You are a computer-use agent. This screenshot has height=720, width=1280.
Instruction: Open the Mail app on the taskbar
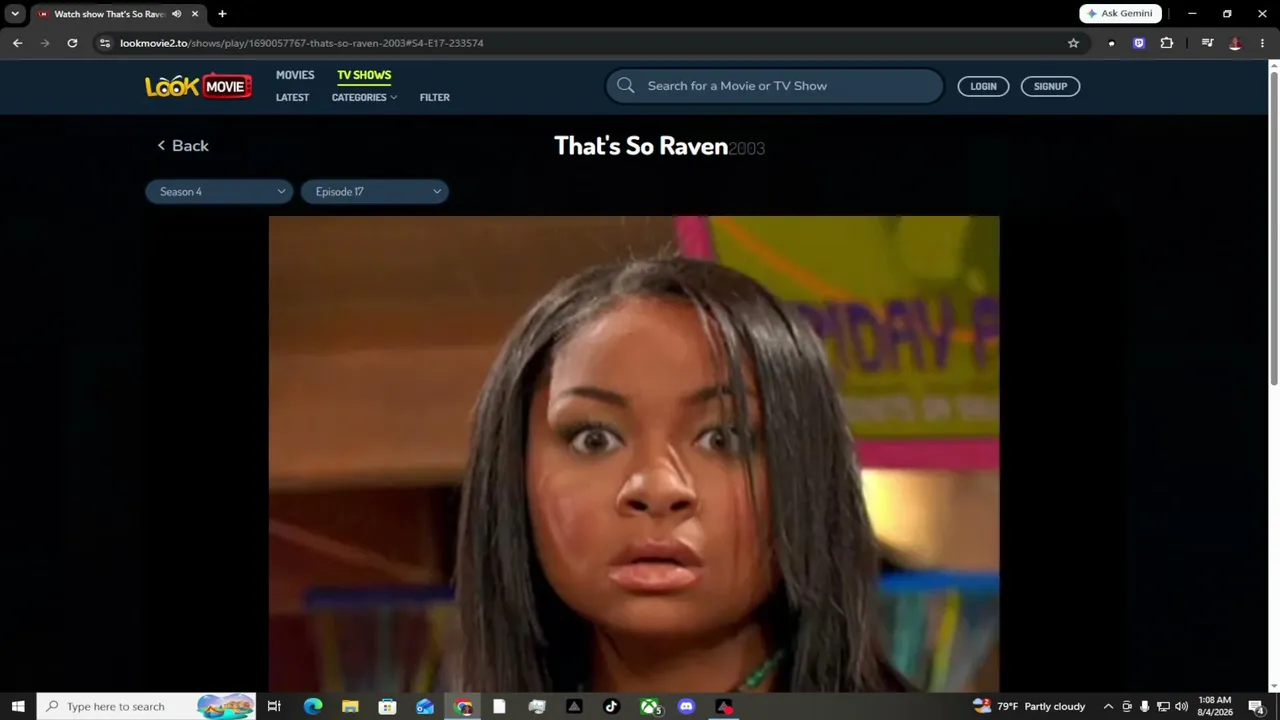point(425,706)
